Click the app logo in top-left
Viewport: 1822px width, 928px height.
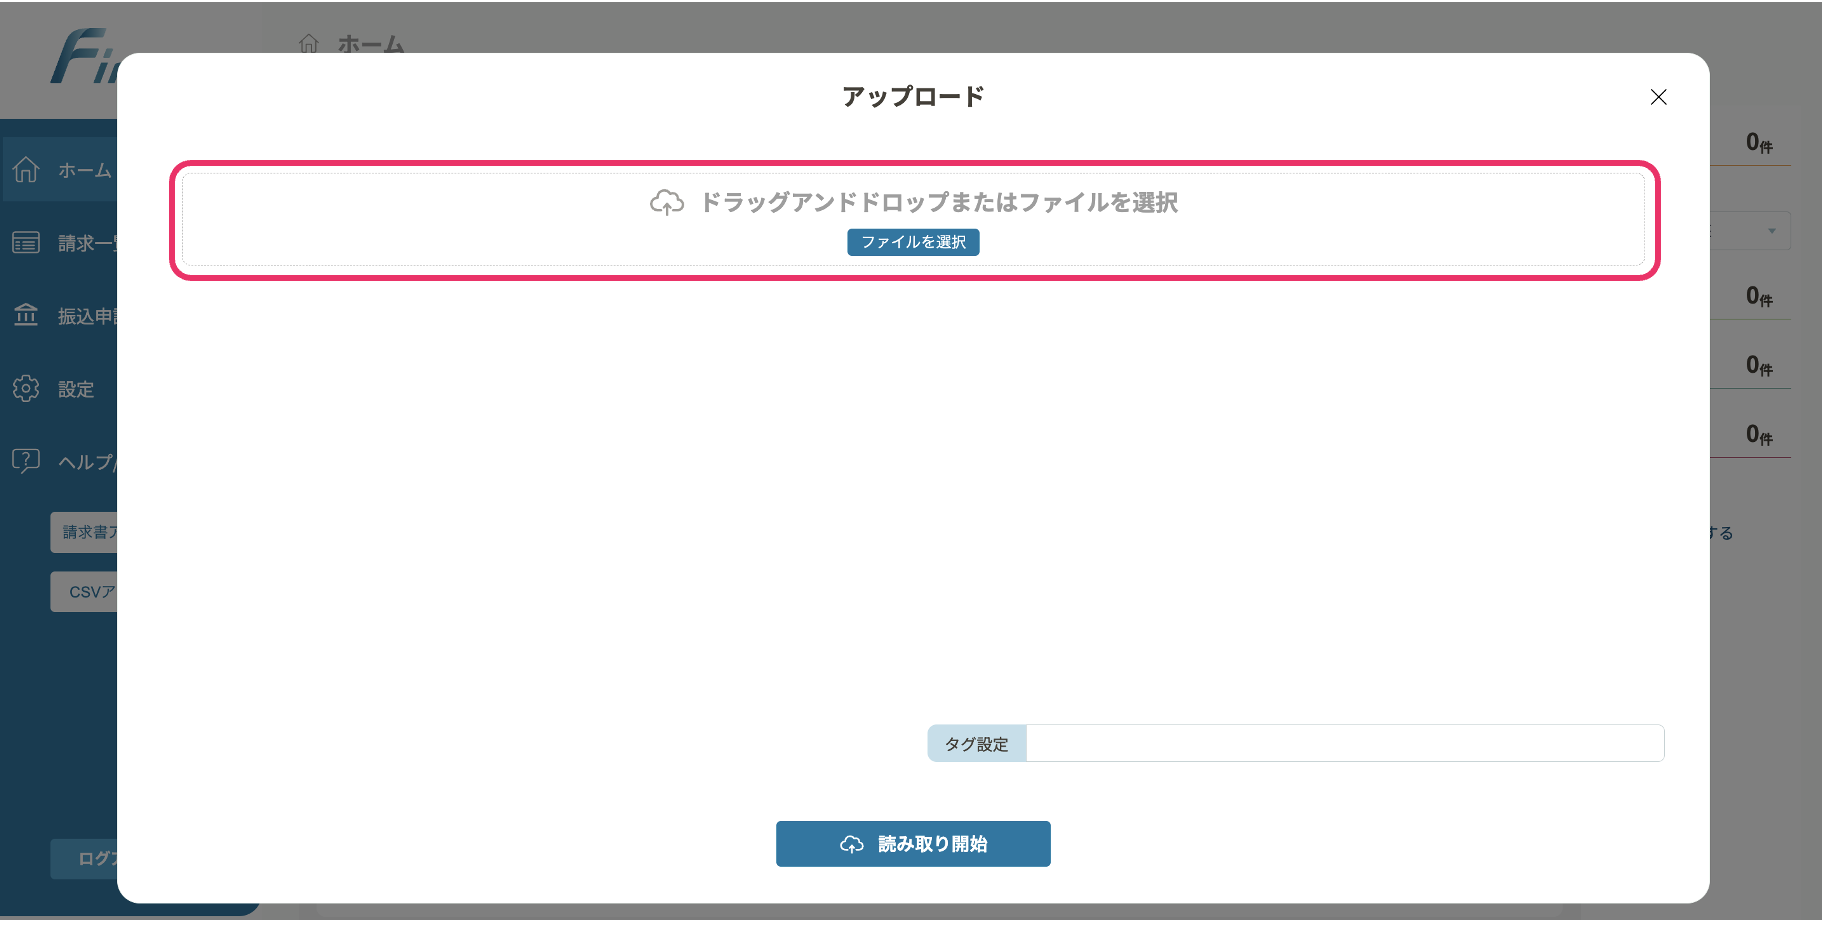tap(82, 58)
